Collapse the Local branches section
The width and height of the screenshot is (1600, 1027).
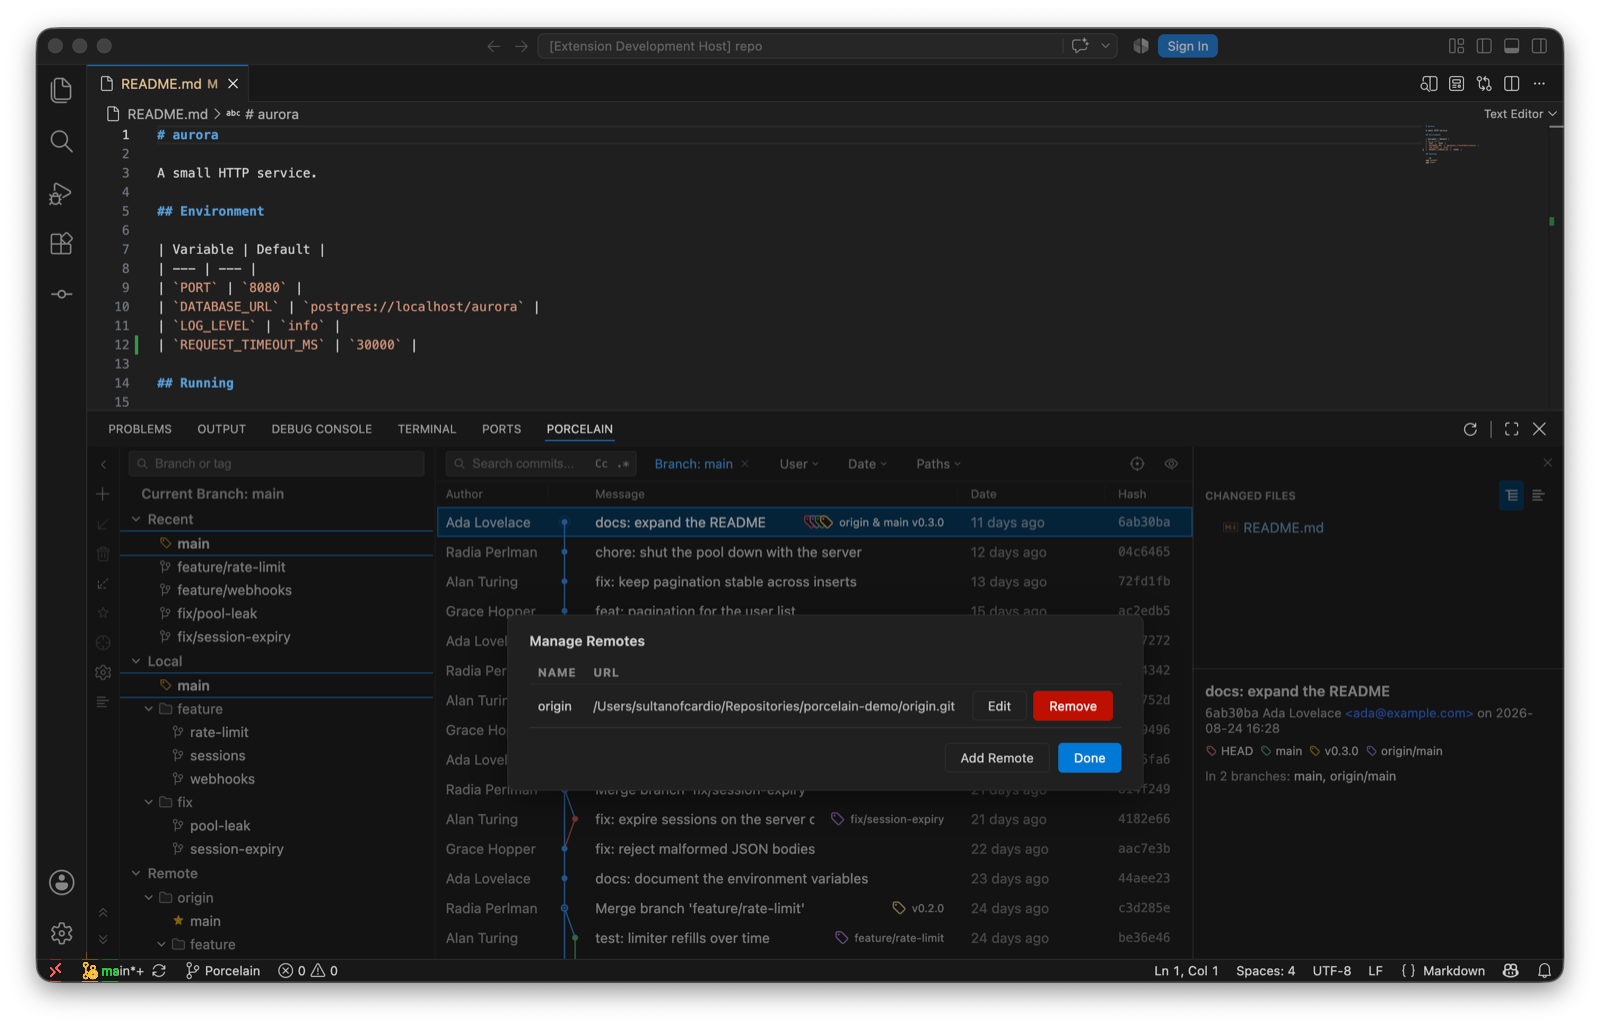pos(137,661)
